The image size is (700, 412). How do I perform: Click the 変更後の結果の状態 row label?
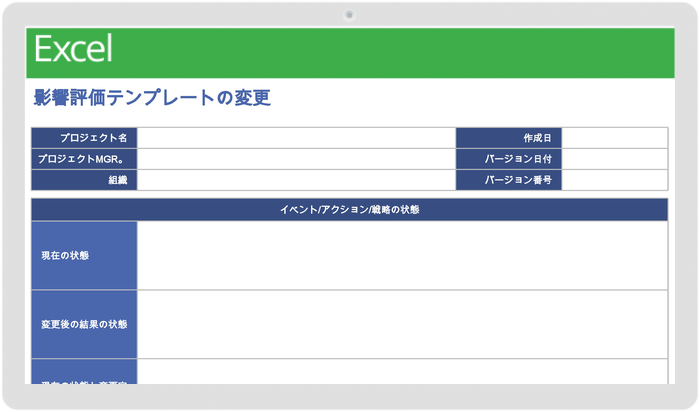click(x=84, y=324)
